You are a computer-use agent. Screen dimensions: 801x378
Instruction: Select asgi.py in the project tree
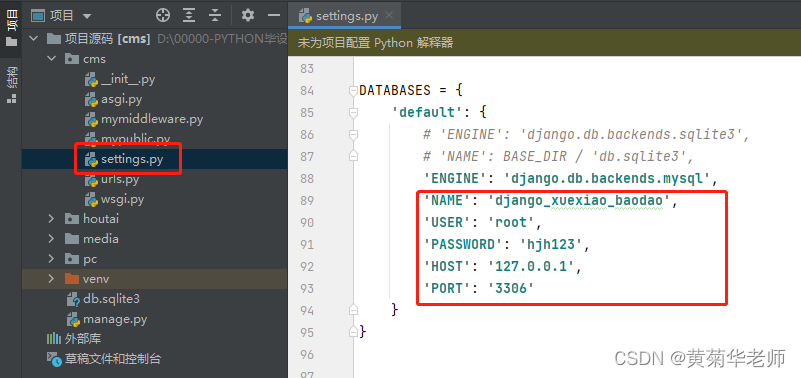pyautogui.click(x=122, y=99)
